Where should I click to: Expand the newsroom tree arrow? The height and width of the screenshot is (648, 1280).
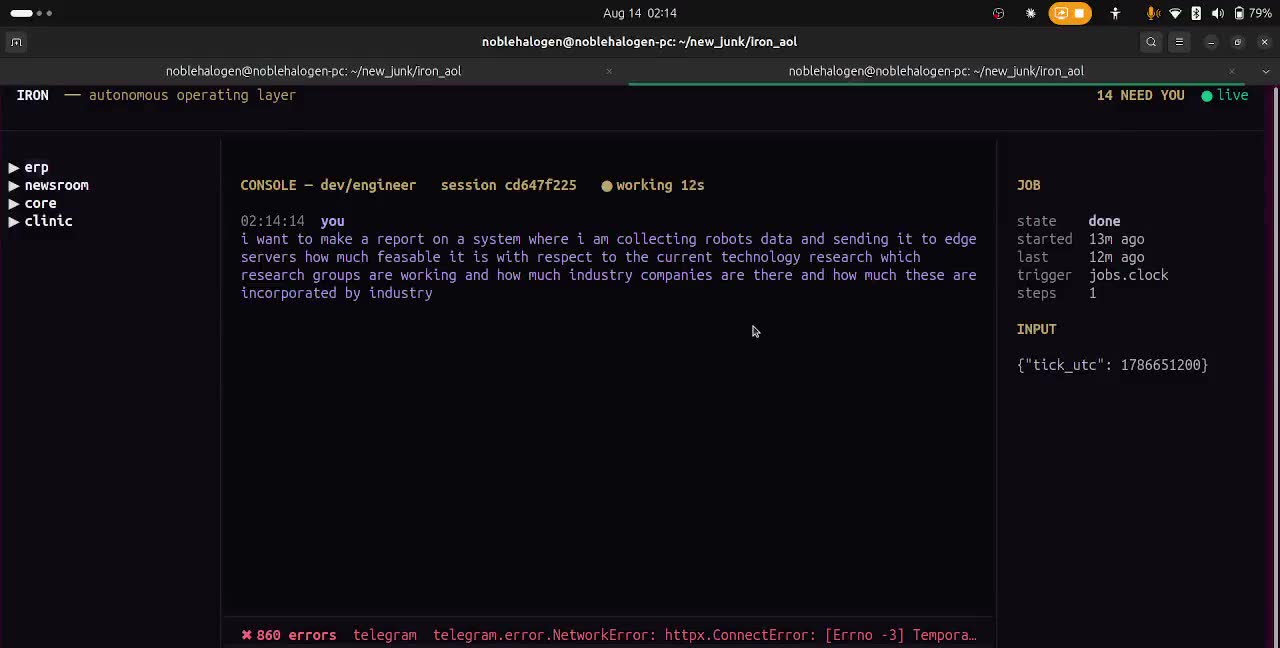[x=14, y=186]
